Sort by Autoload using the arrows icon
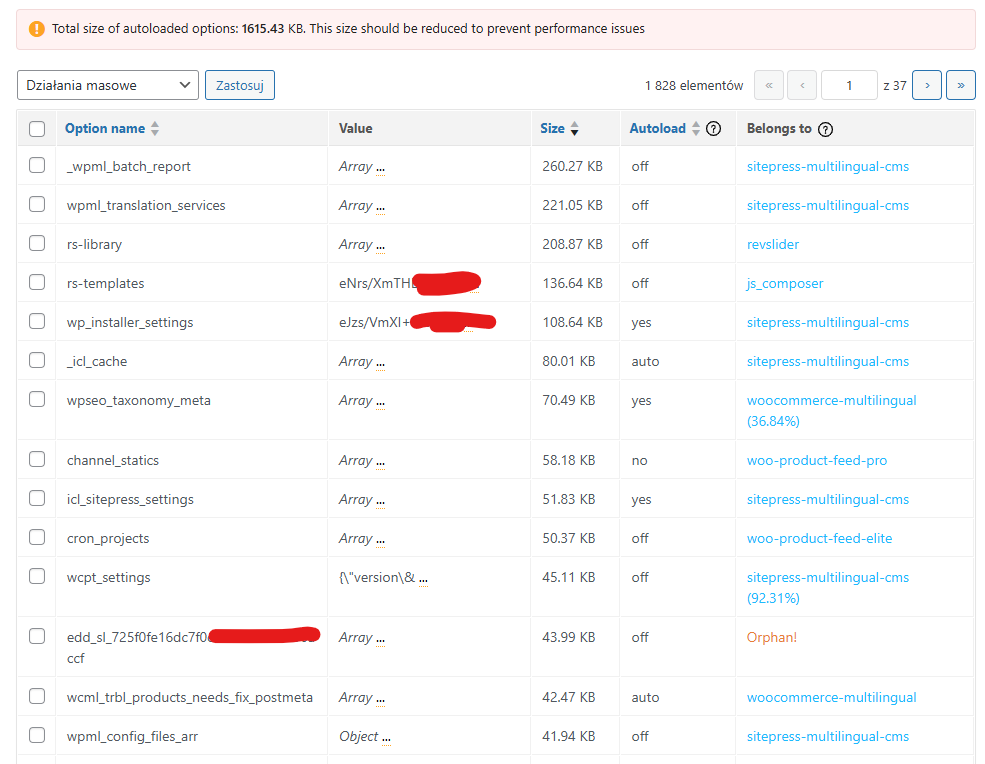This screenshot has width=985, height=764. [x=695, y=129]
